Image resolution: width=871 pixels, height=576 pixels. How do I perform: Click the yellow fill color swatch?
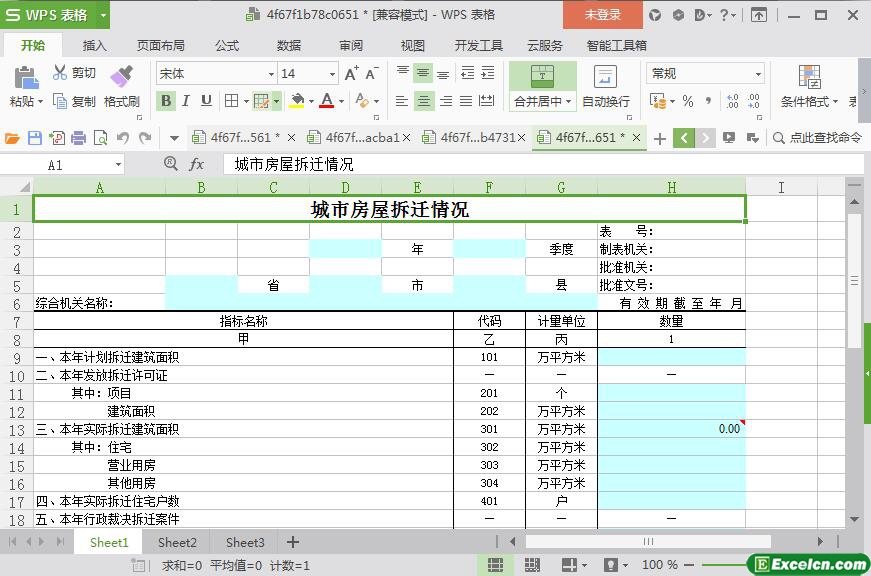[296, 101]
